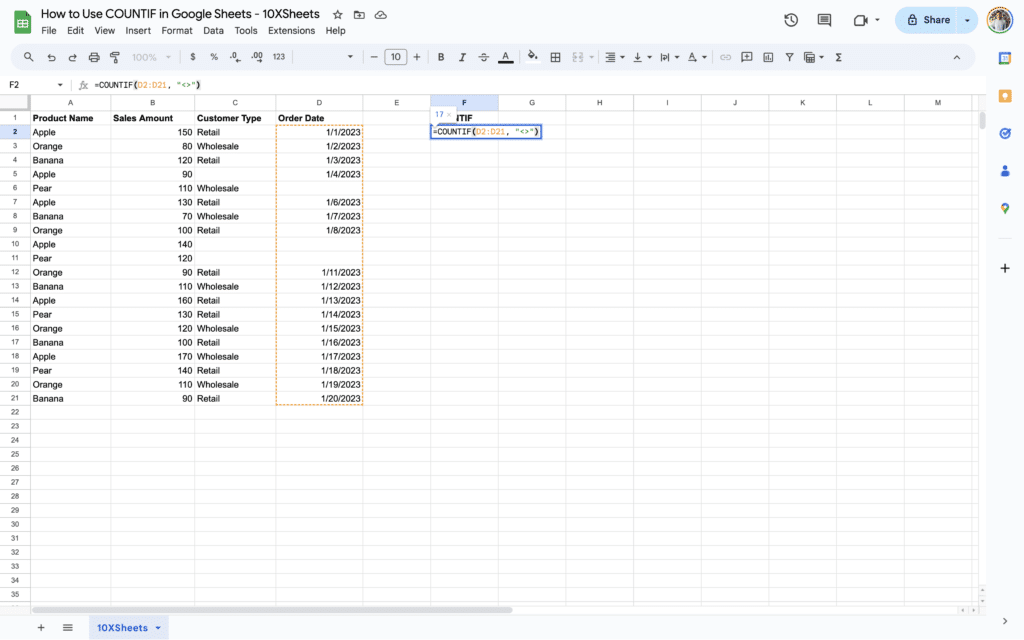This screenshot has width=1024, height=640.
Task: Open the paint format tool
Action: [115, 57]
